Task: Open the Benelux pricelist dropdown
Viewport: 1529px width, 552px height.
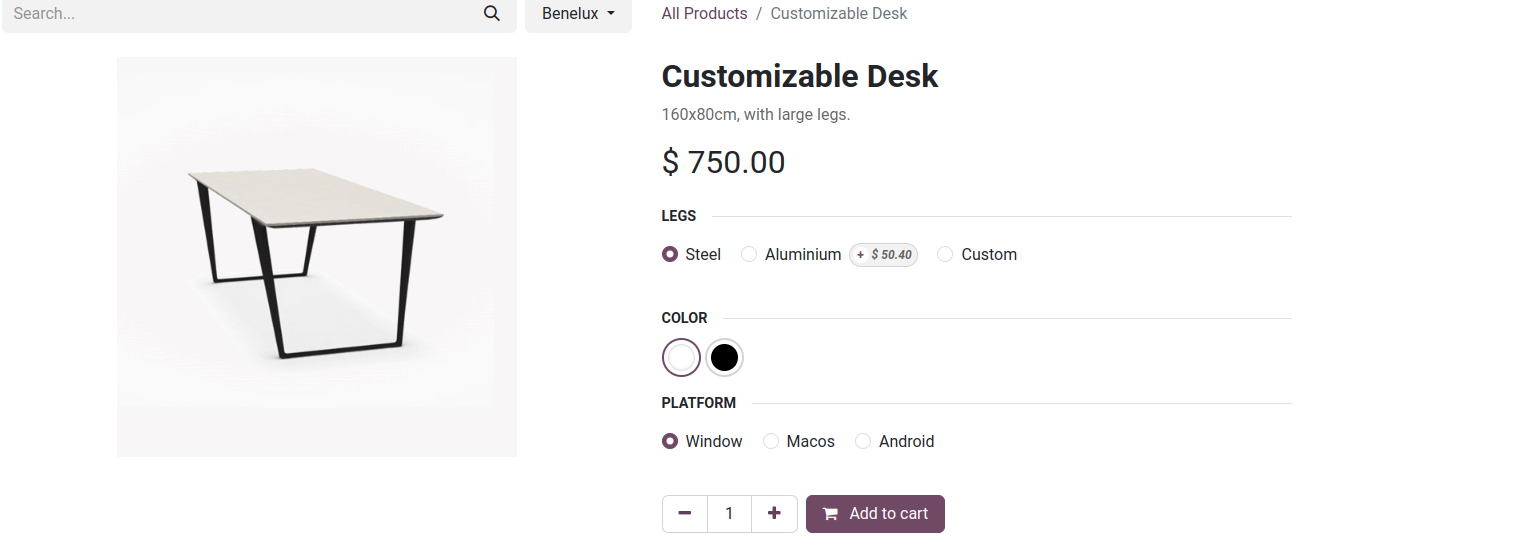Action: coord(578,14)
